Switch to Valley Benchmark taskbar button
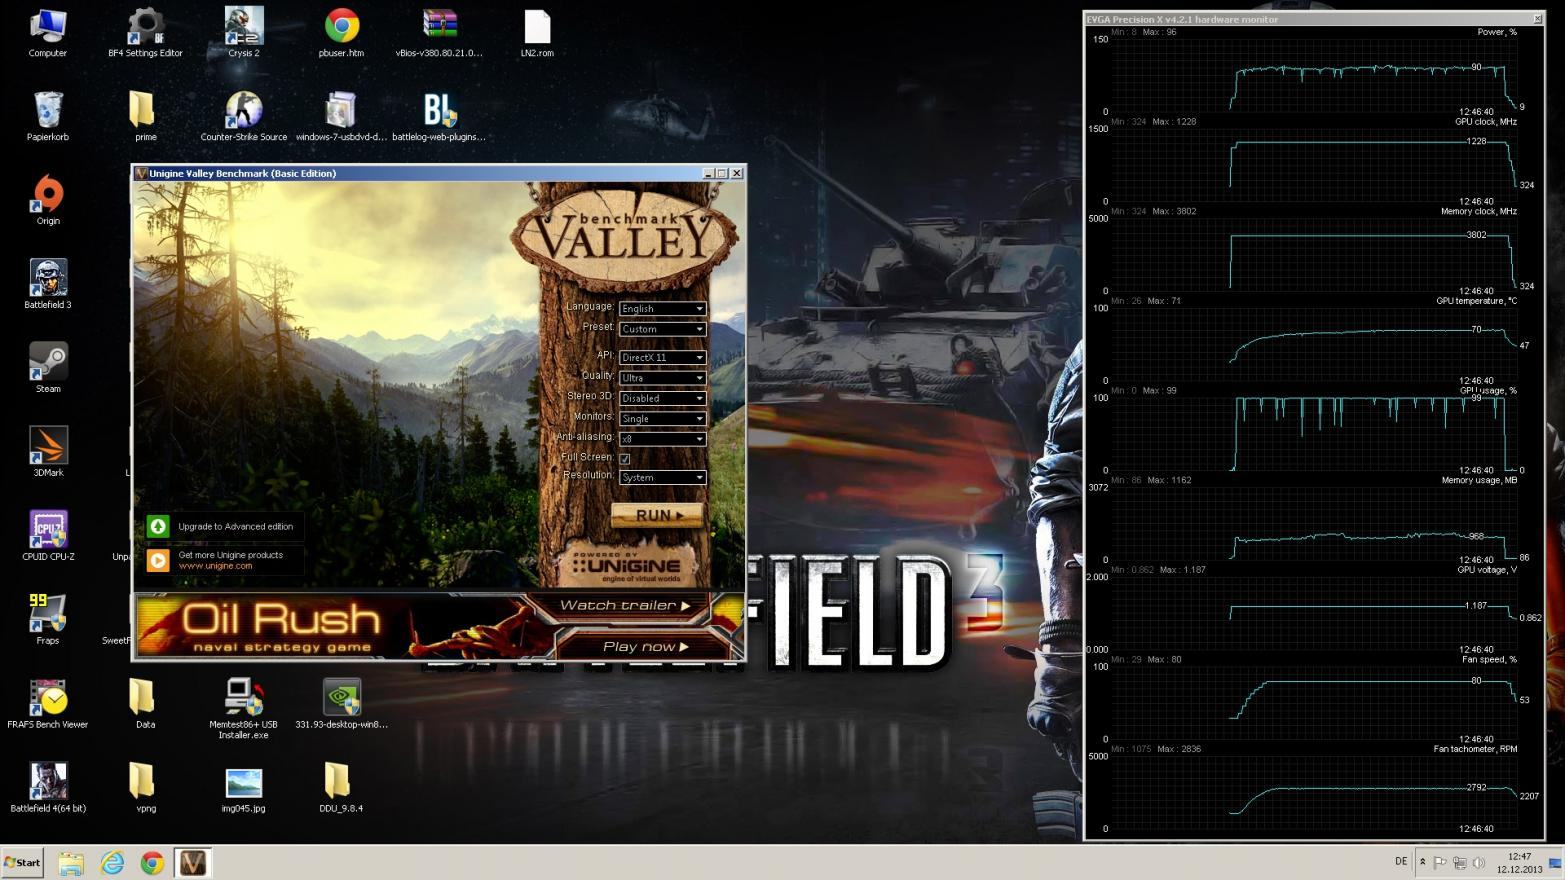Viewport: 1565px width, 880px height. click(x=193, y=862)
